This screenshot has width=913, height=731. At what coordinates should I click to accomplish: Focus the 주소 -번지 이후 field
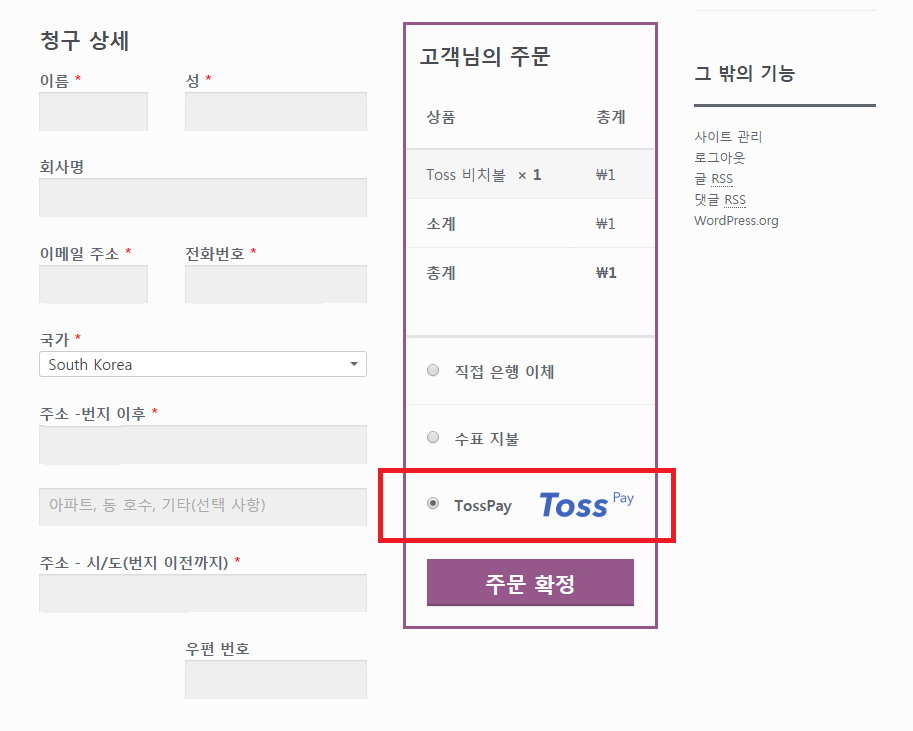pos(203,444)
